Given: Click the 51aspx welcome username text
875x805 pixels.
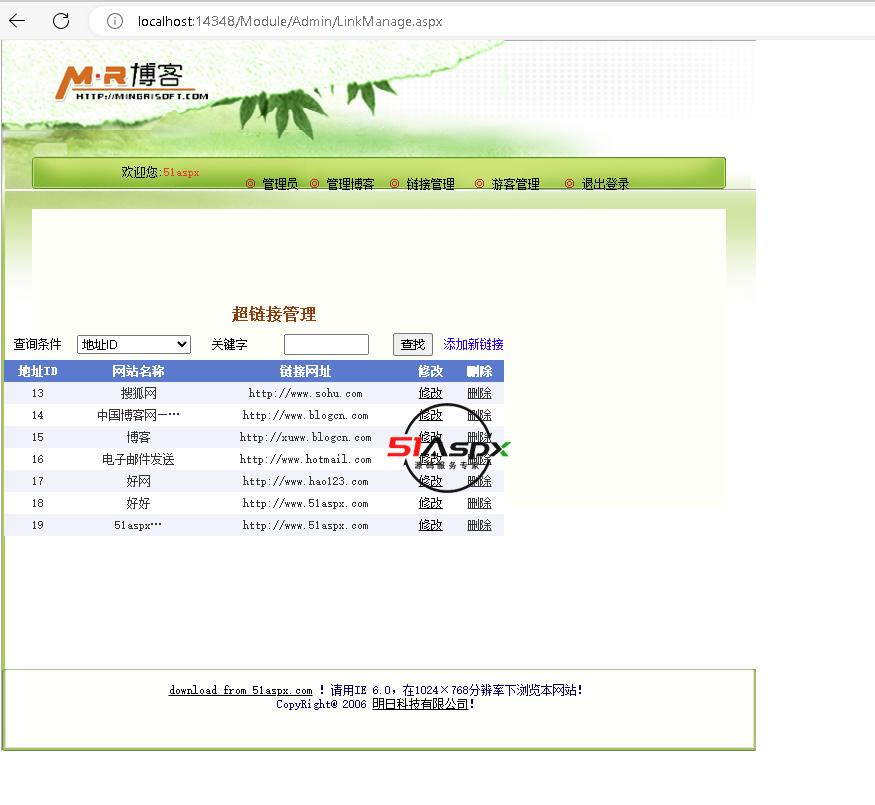Looking at the screenshot, I should click(x=181, y=172).
